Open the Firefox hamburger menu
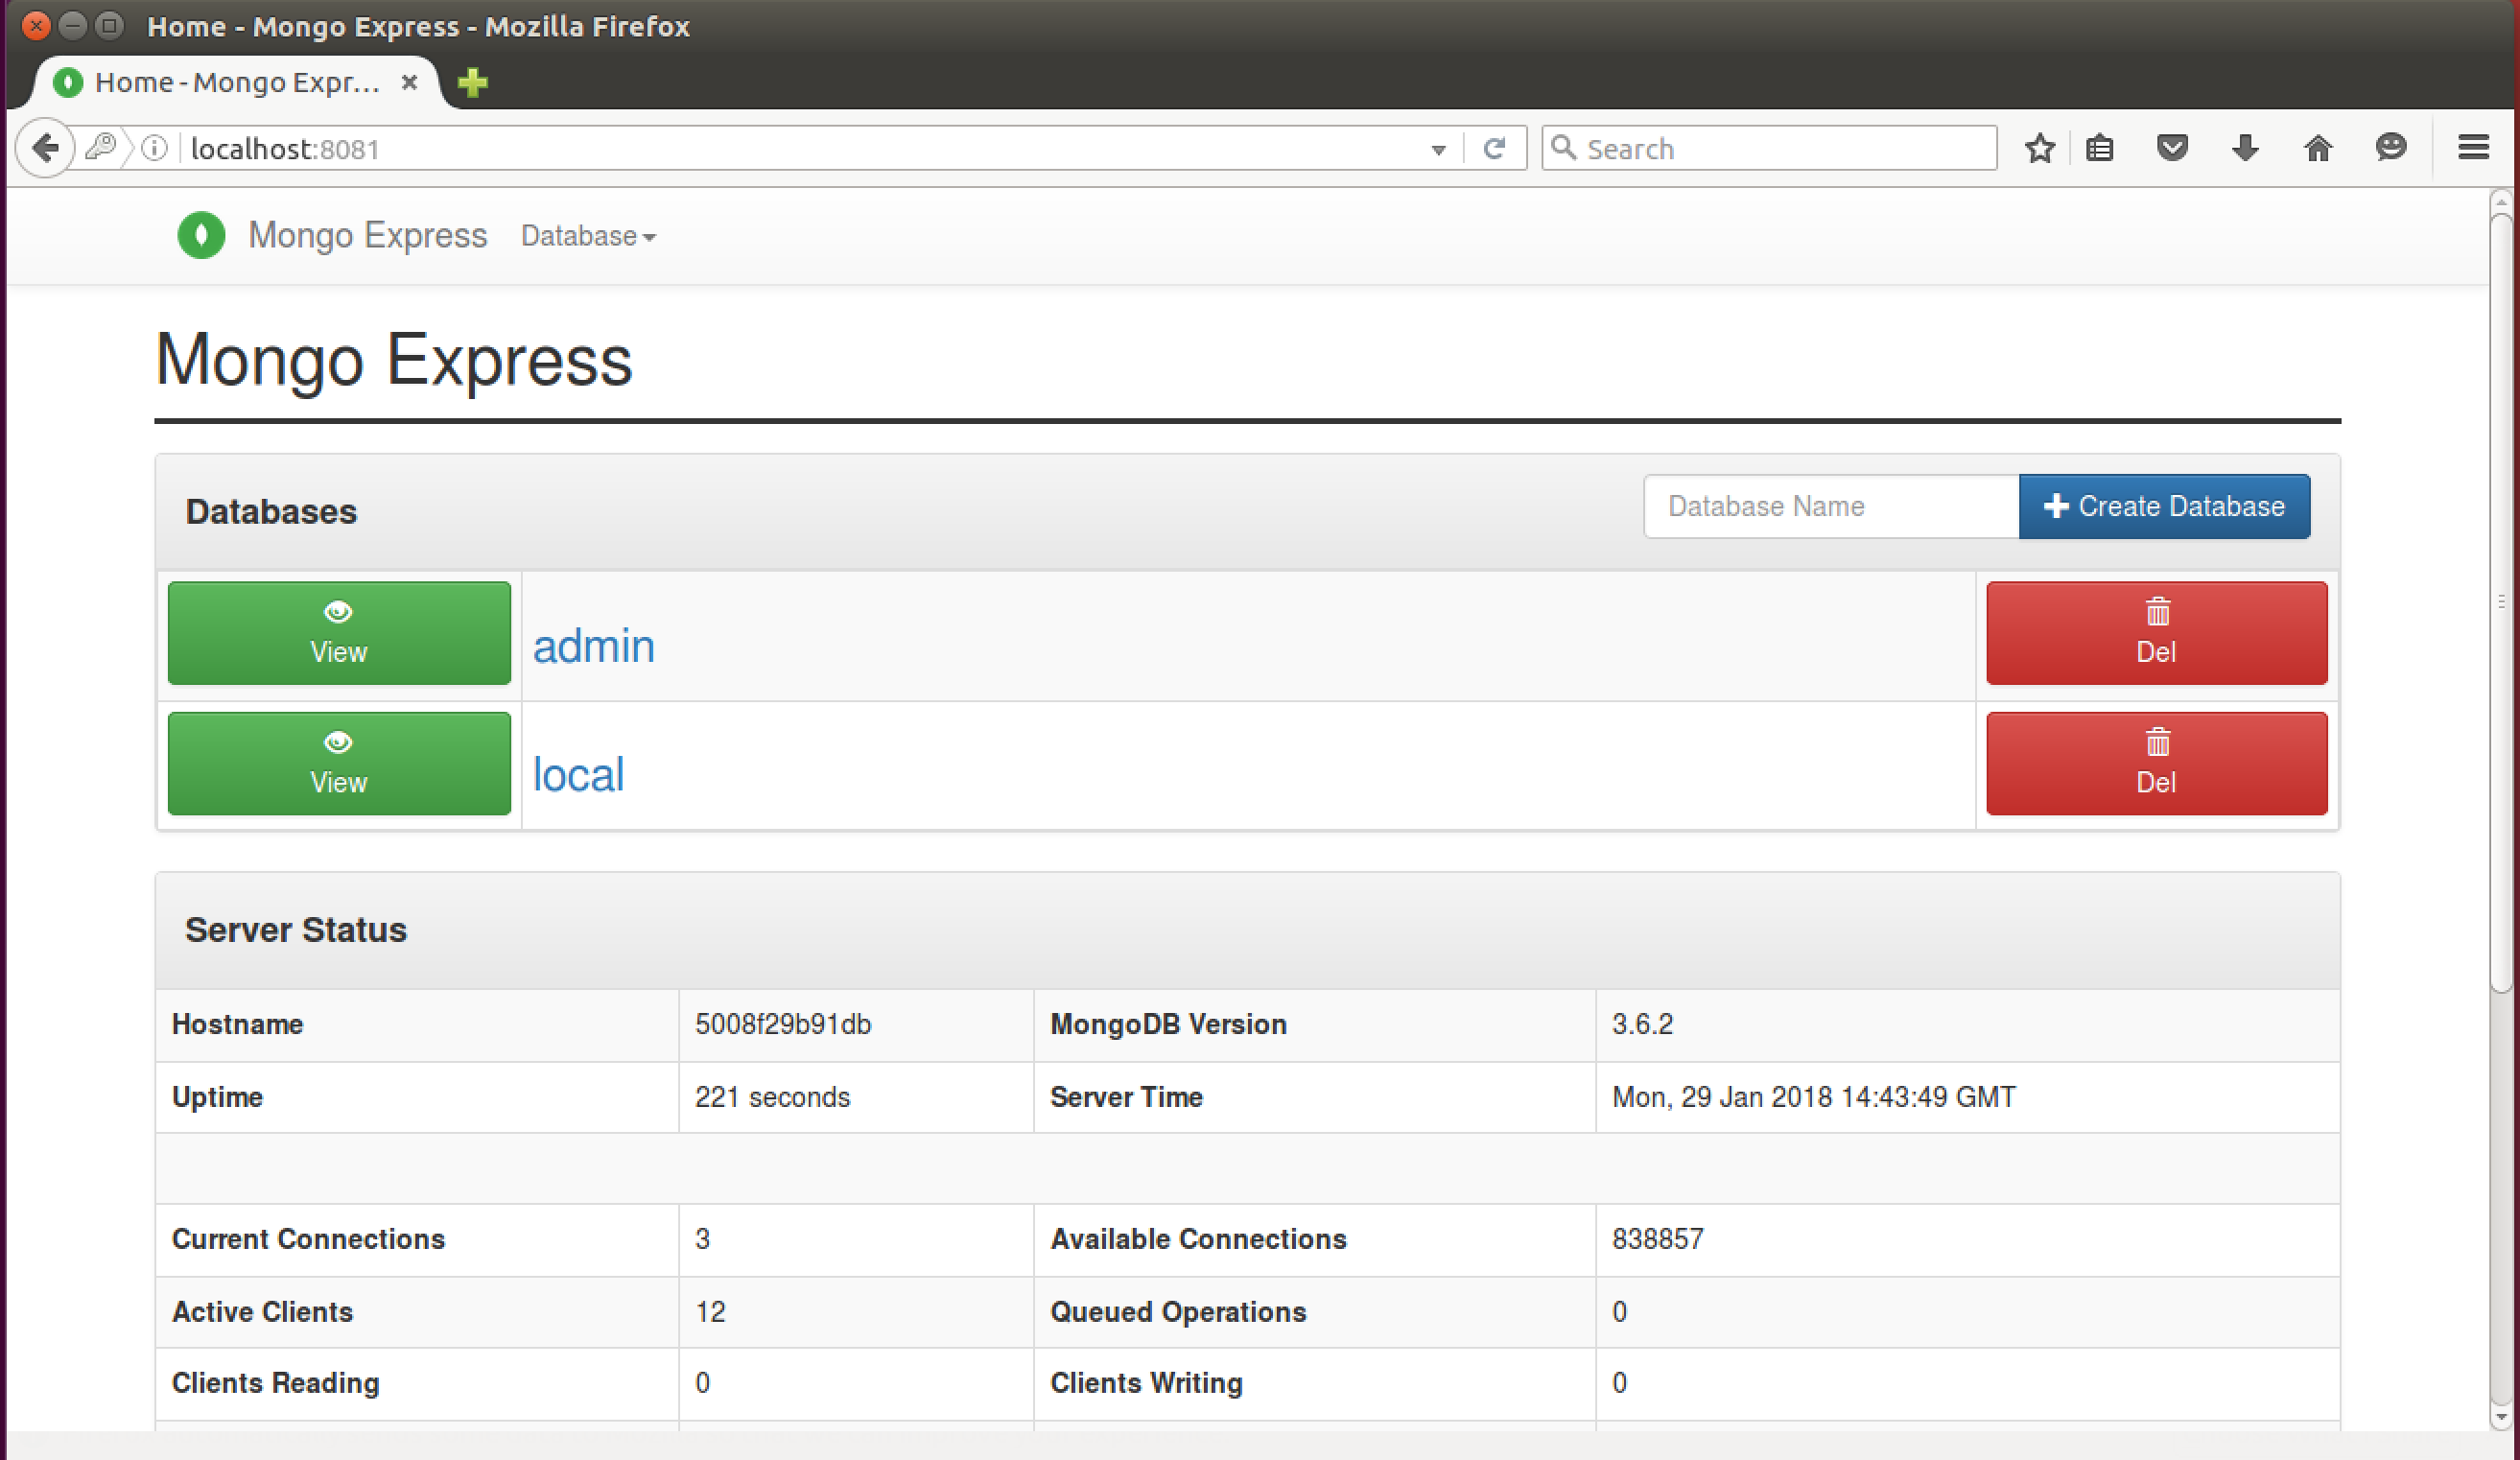The height and width of the screenshot is (1460, 2520). pos(2473,148)
